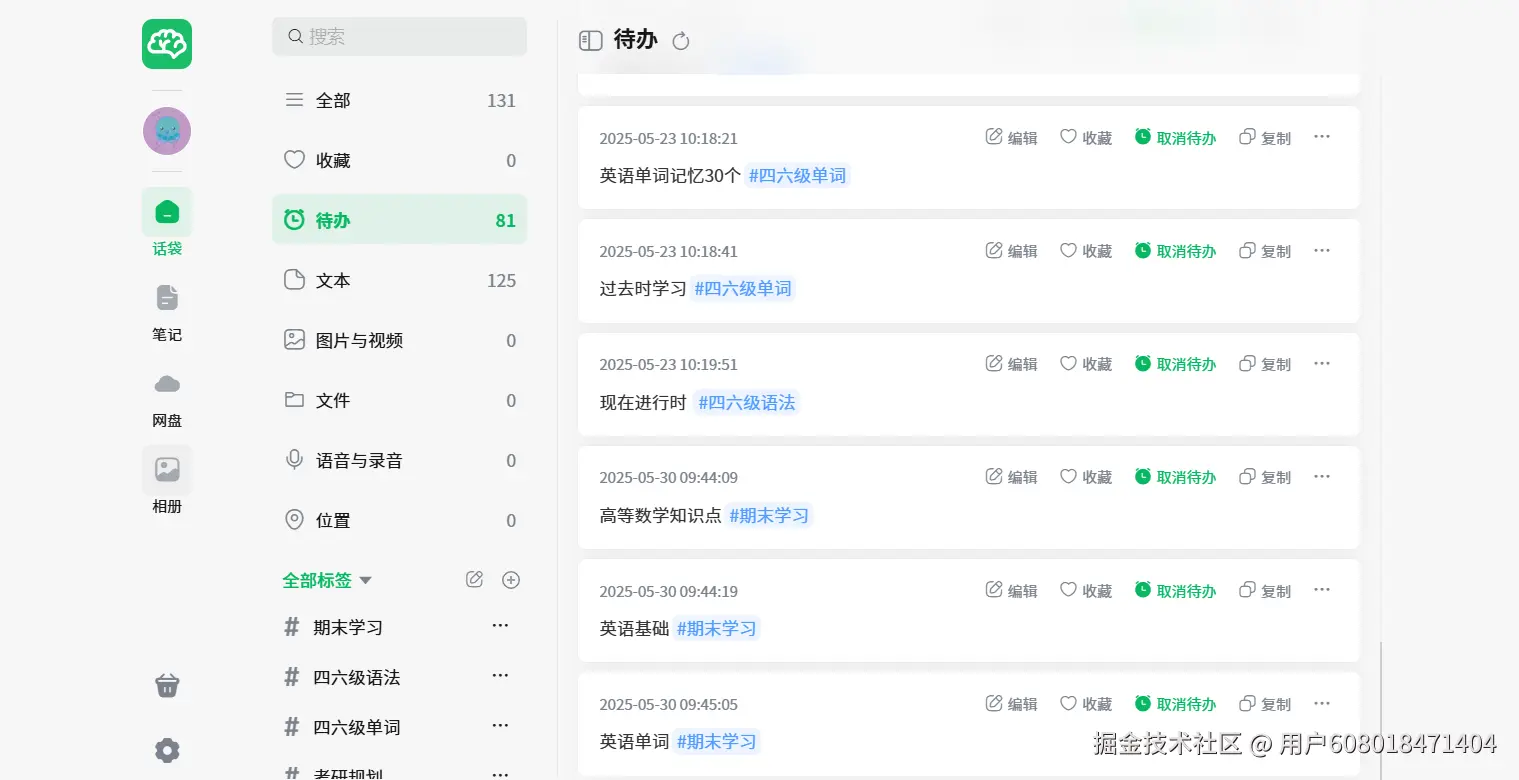Favorite the 现在进行时 note

coord(1086,364)
